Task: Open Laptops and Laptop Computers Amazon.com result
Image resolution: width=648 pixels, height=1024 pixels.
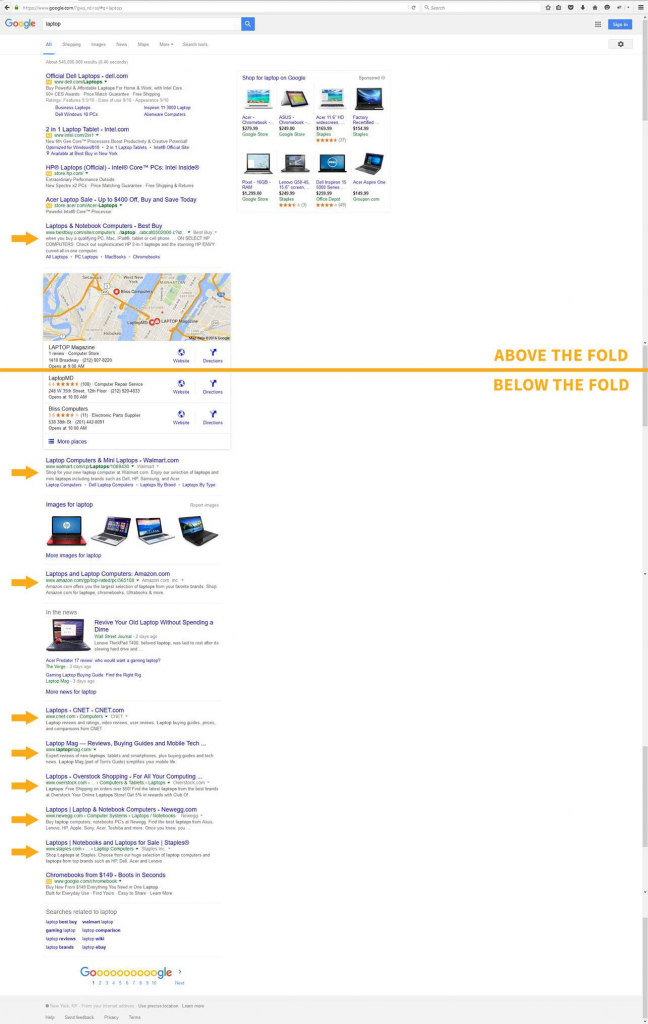Action: [x=108, y=573]
